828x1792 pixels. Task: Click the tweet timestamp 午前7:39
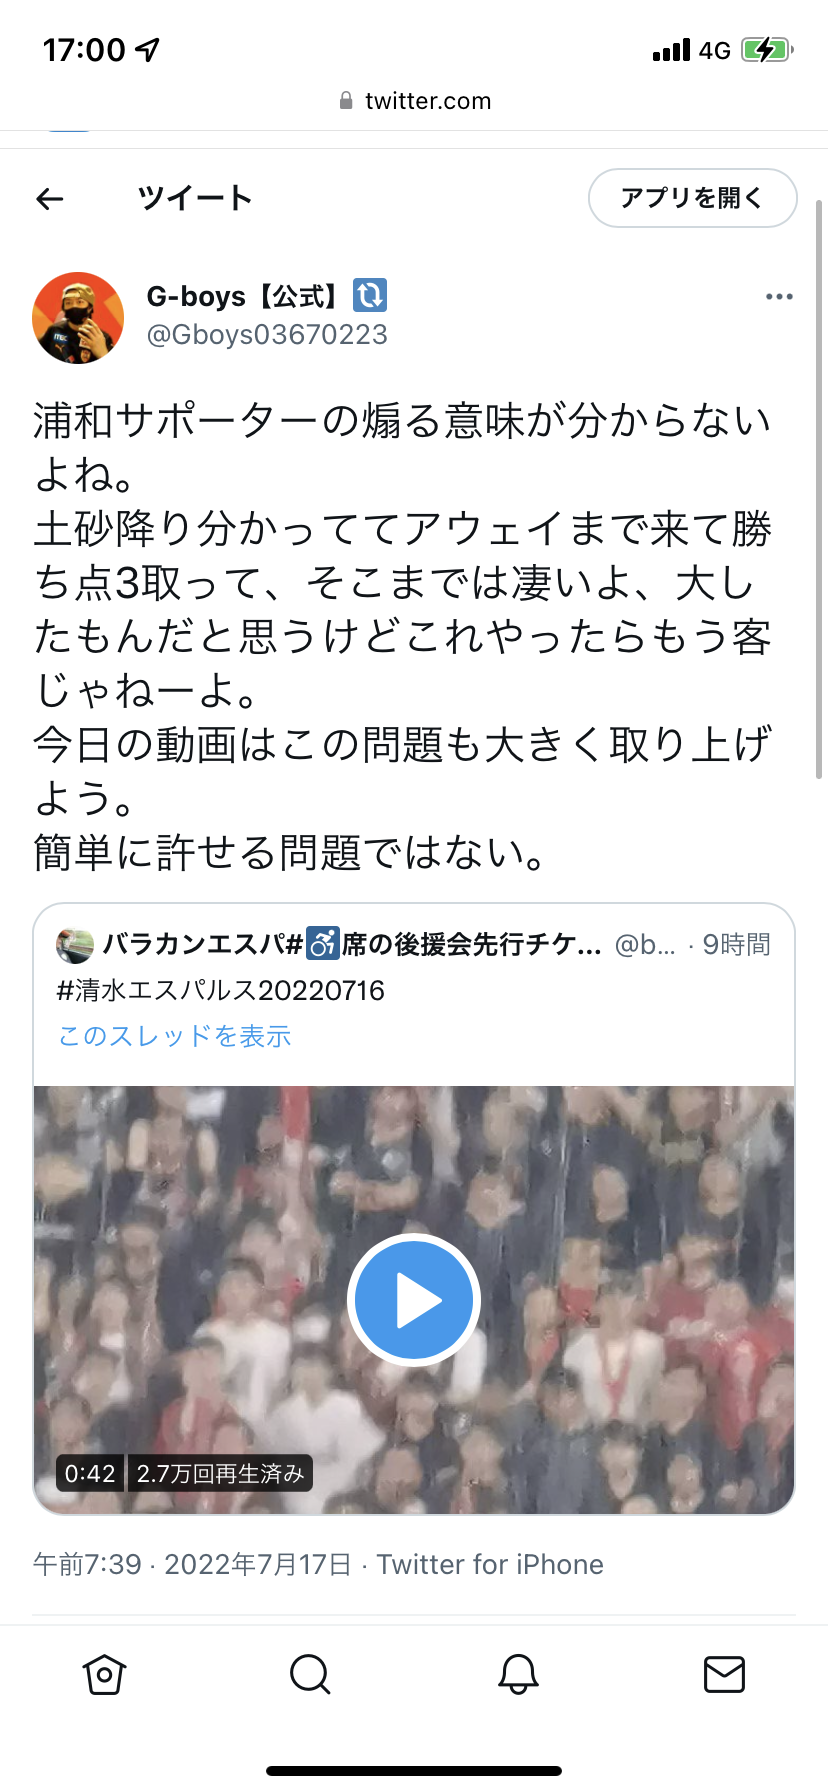[x=87, y=1564]
